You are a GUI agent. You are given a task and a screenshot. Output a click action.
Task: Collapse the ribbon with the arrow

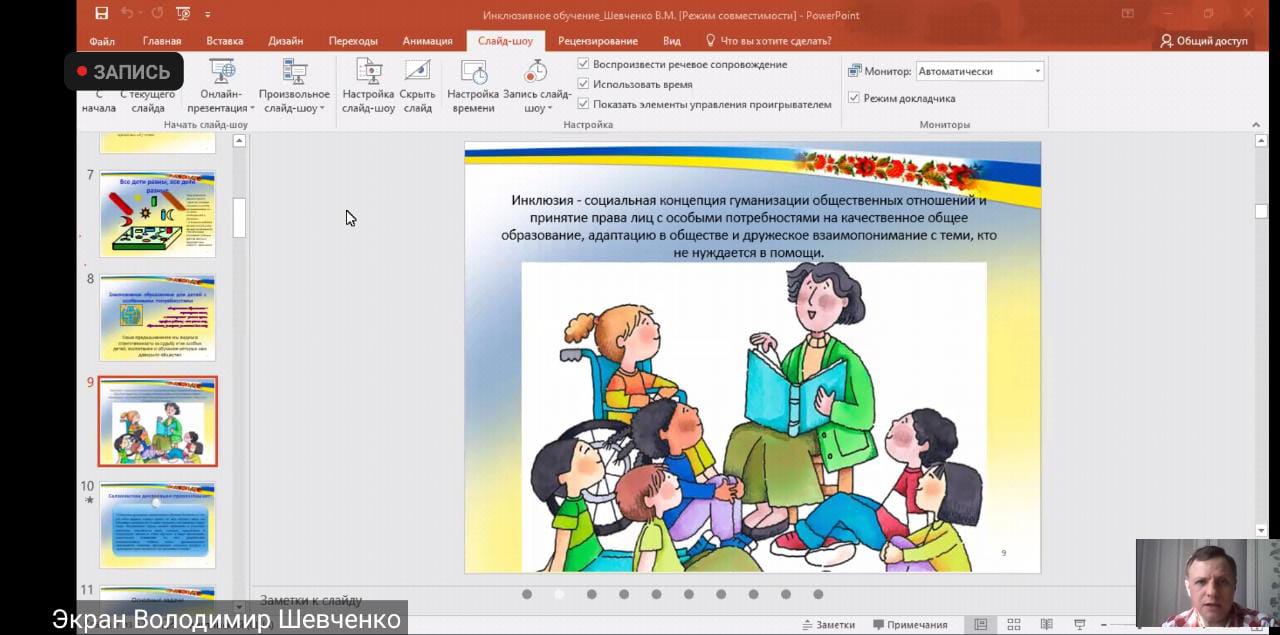pyautogui.click(x=1256, y=125)
